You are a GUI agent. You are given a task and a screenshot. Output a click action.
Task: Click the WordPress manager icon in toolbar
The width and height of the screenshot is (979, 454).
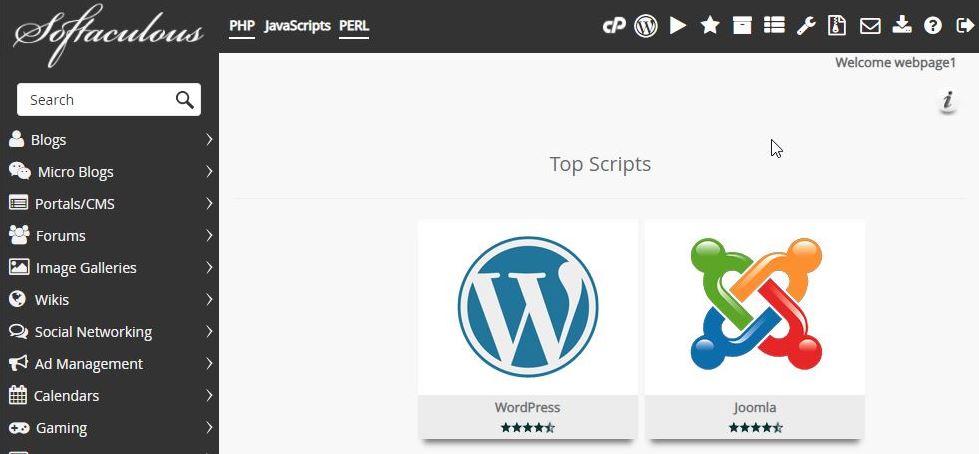point(646,26)
